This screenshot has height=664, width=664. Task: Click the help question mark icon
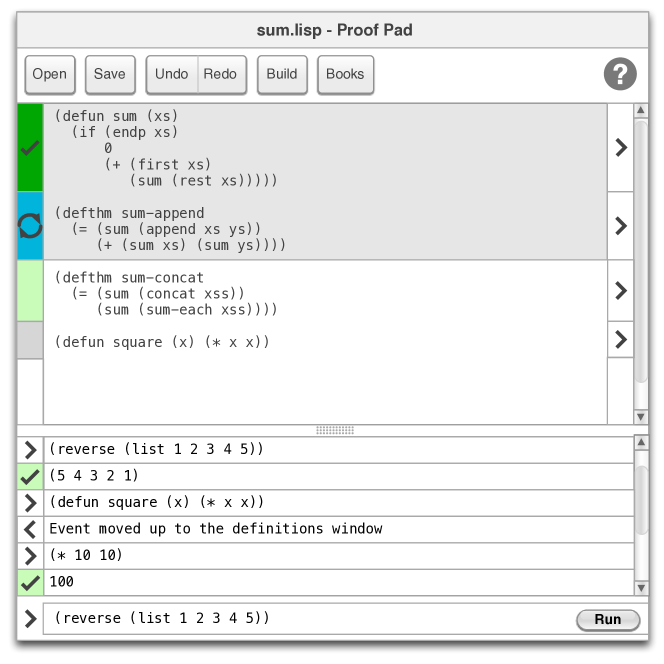[x=620, y=74]
